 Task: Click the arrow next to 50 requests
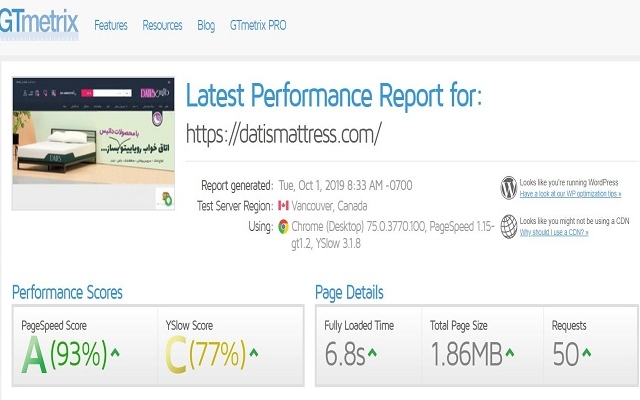[x=587, y=353]
